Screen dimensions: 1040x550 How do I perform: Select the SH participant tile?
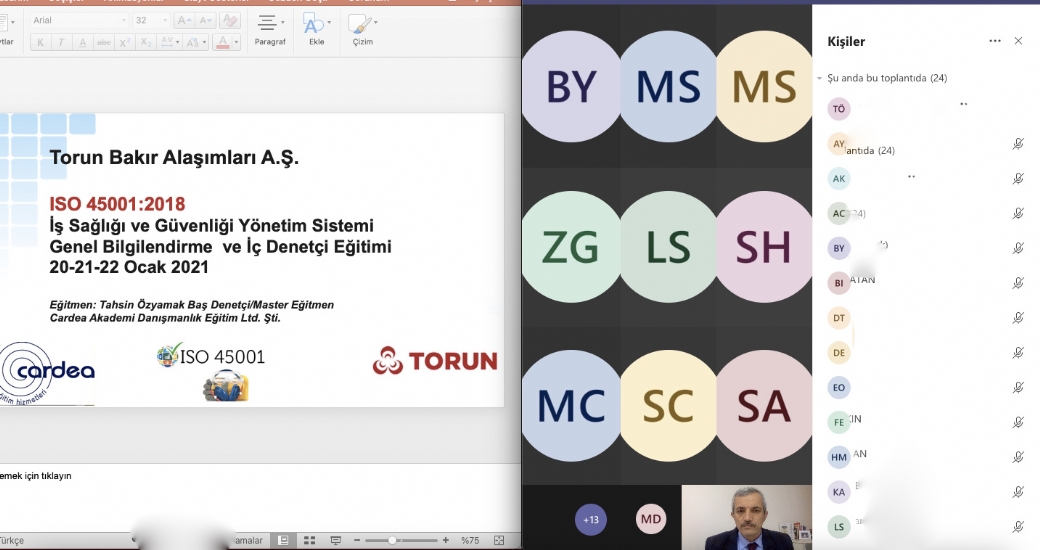764,247
